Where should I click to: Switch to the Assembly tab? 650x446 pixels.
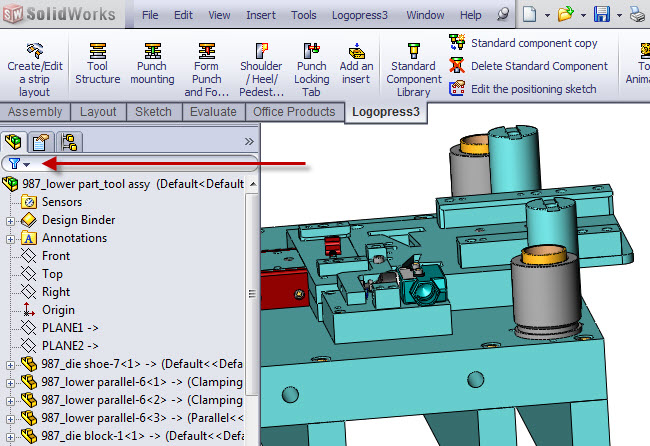click(x=35, y=112)
